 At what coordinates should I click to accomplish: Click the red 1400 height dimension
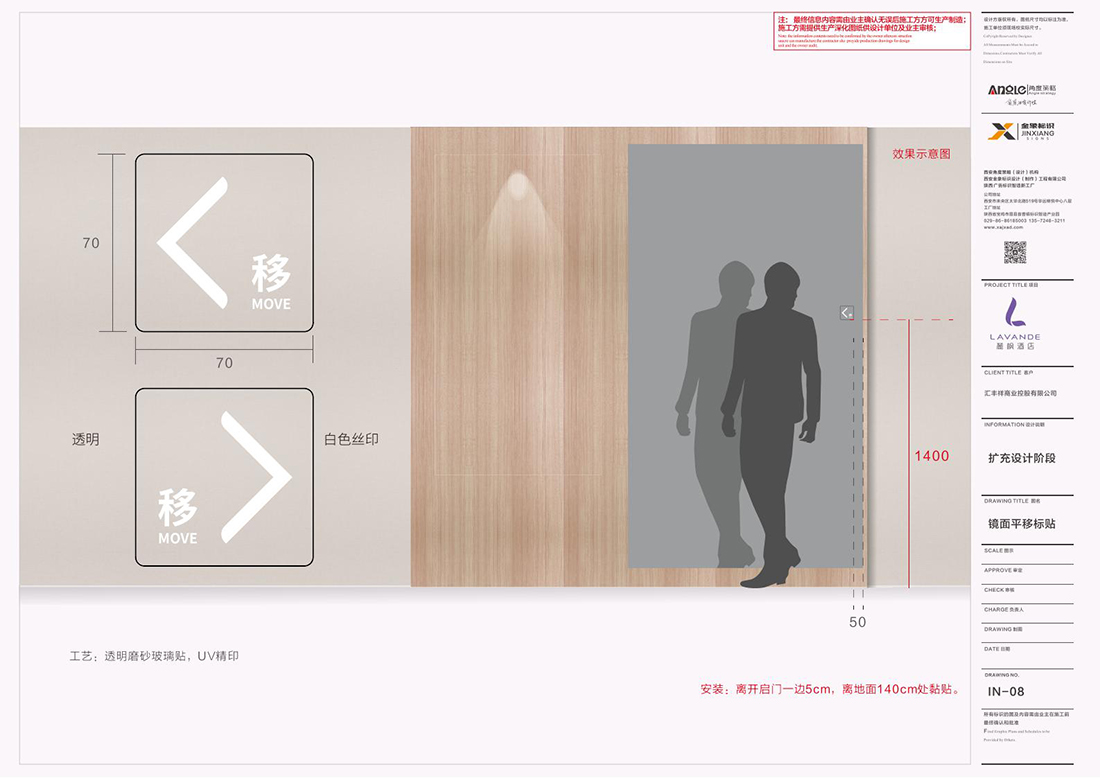tap(931, 456)
